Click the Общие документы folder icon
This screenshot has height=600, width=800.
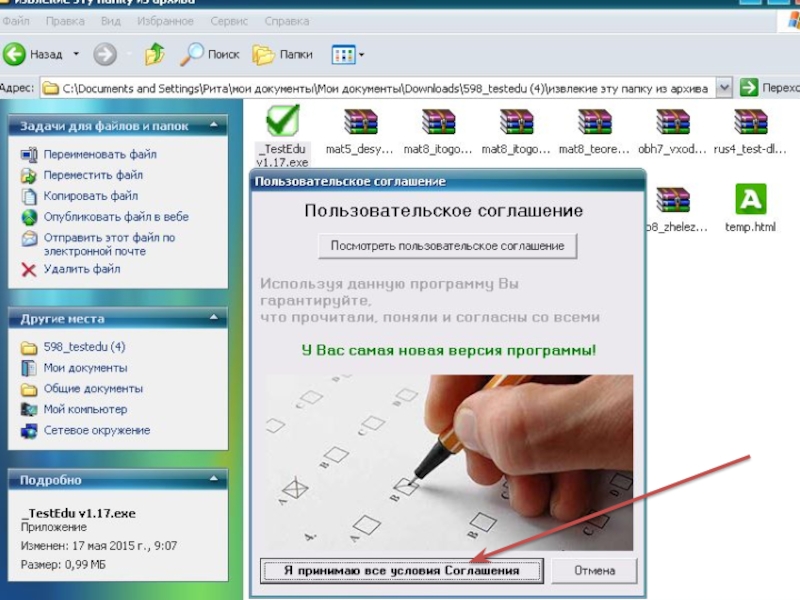click(x=29, y=390)
